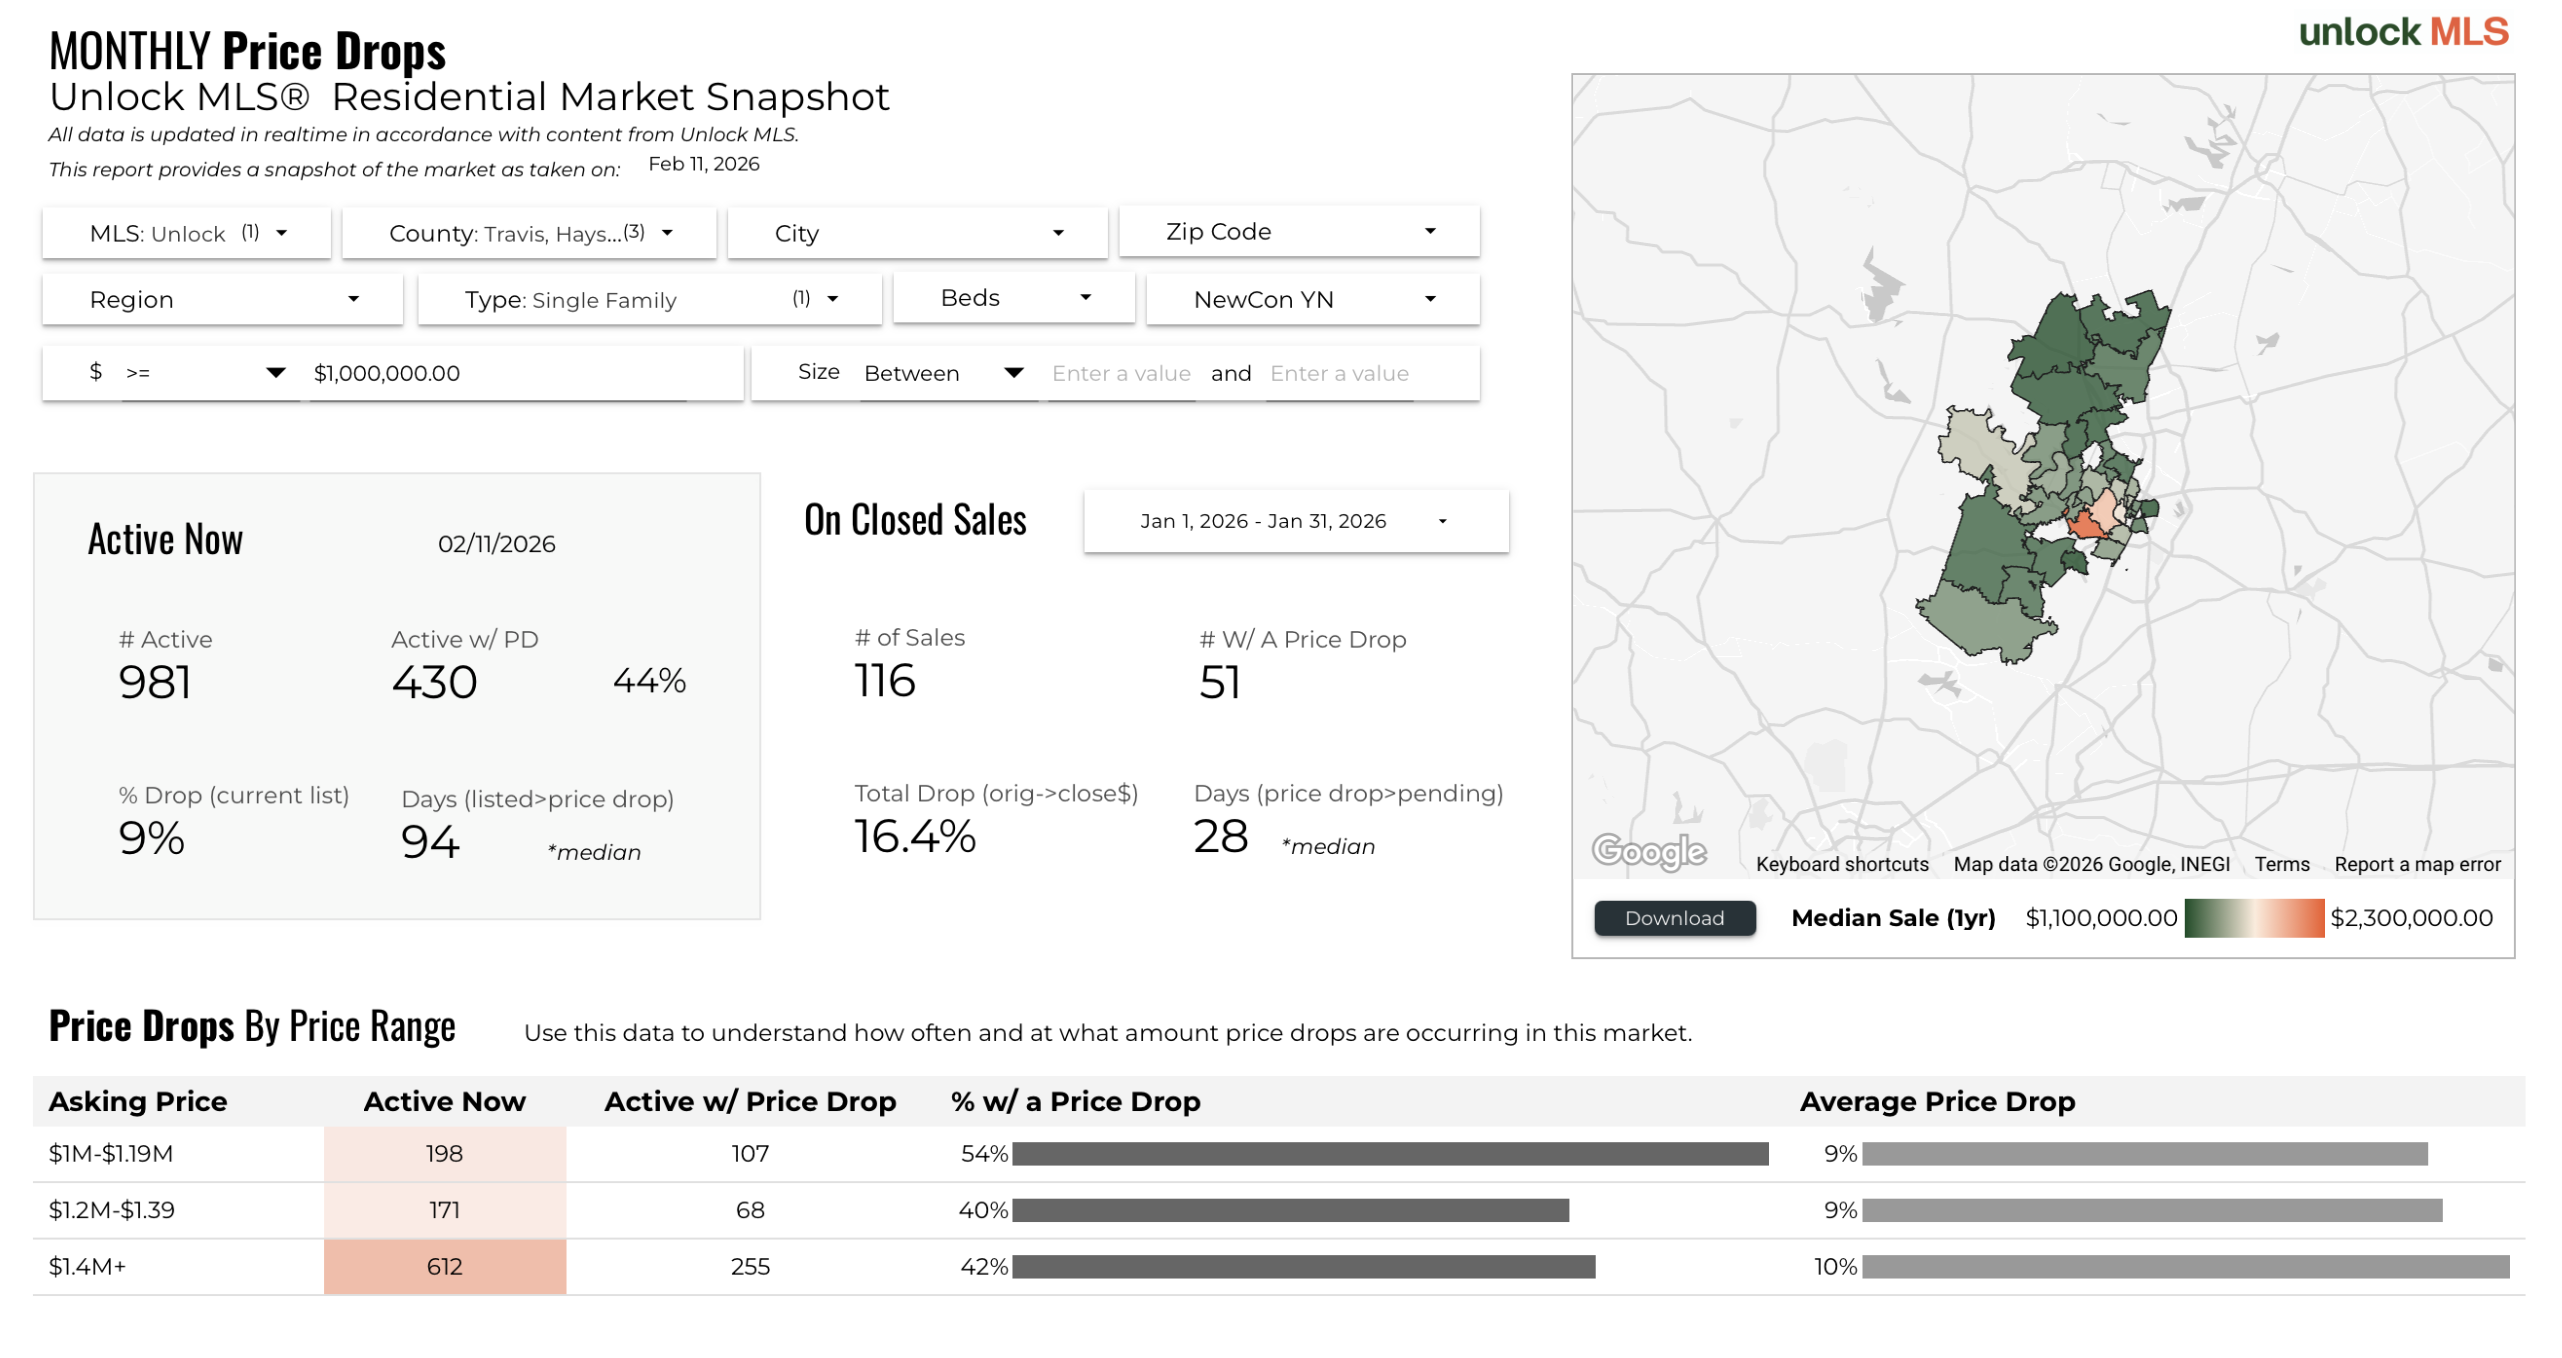Select the $1.2M-$1.39 asking price row
This screenshot has width=2562, height=1358.
pos(1278,1210)
